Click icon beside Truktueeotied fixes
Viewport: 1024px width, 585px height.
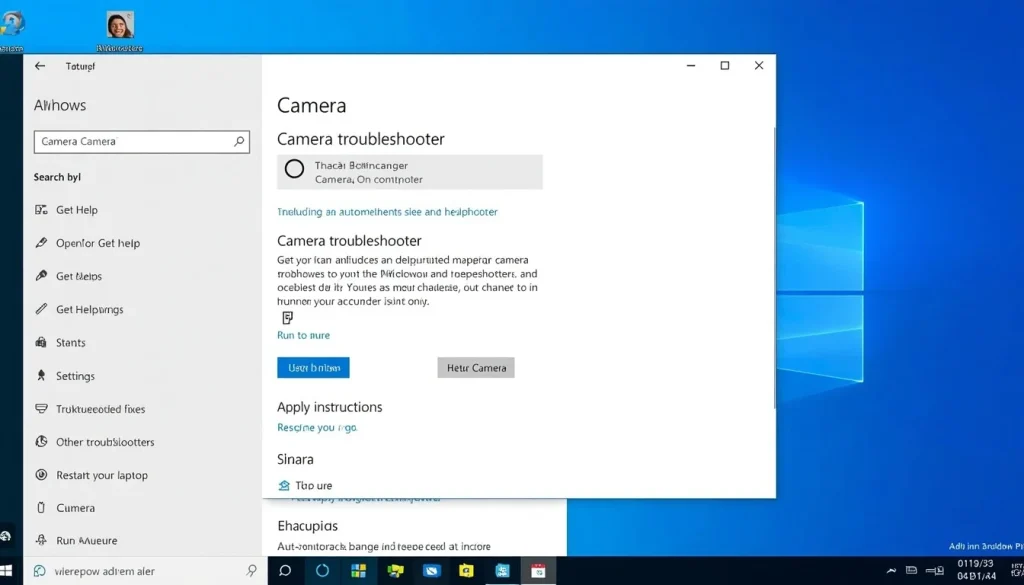[x=41, y=409]
